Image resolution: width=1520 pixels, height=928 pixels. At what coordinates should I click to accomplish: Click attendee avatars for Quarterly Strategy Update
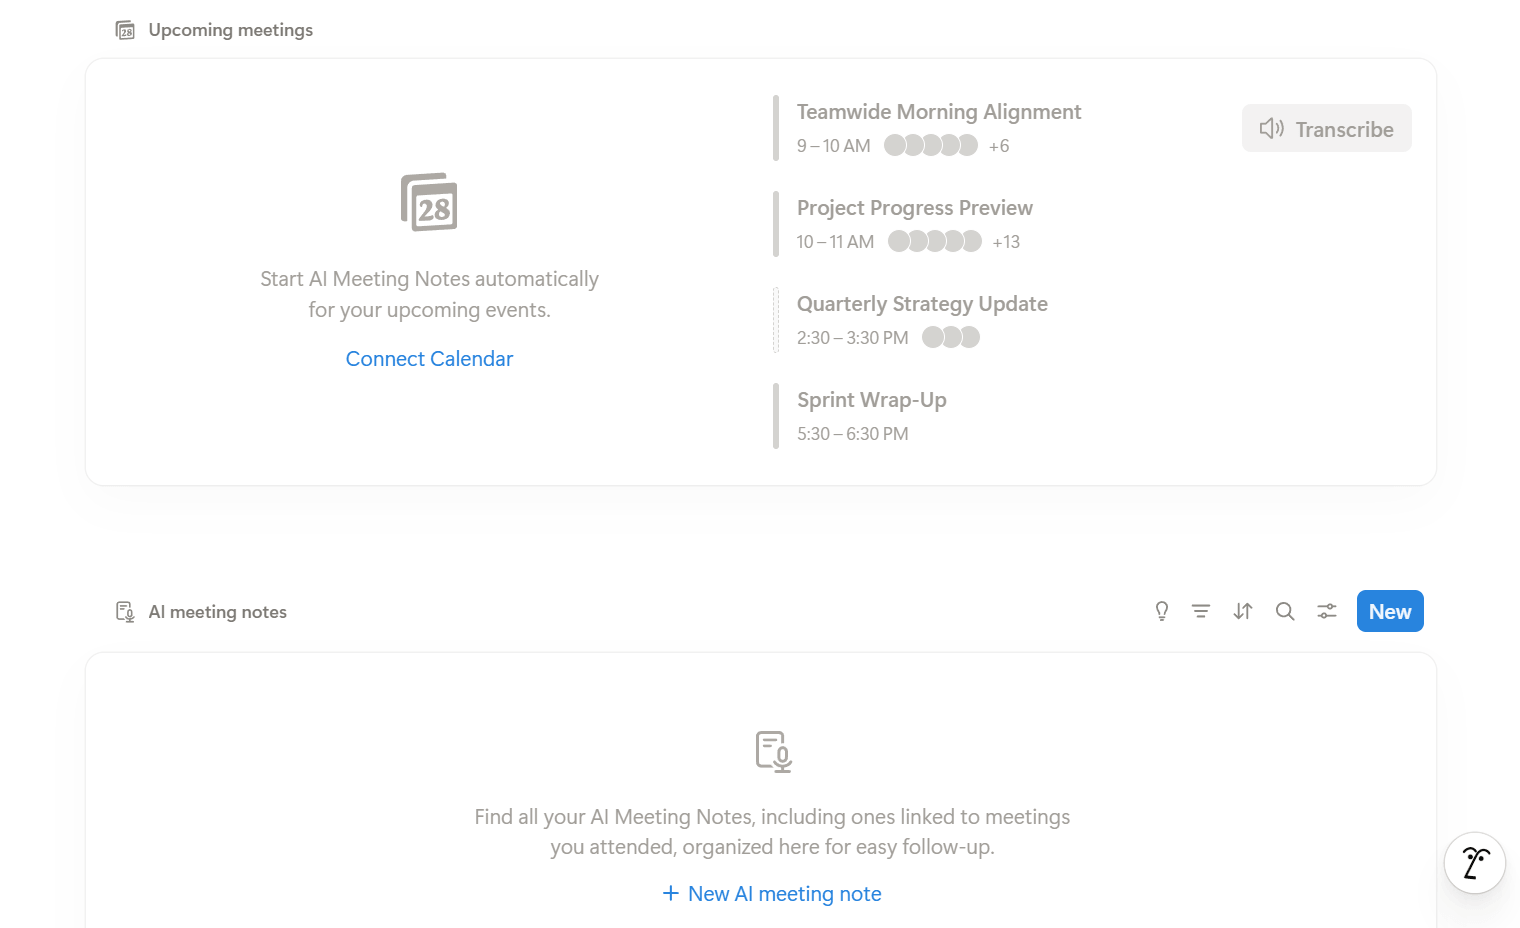tap(951, 337)
